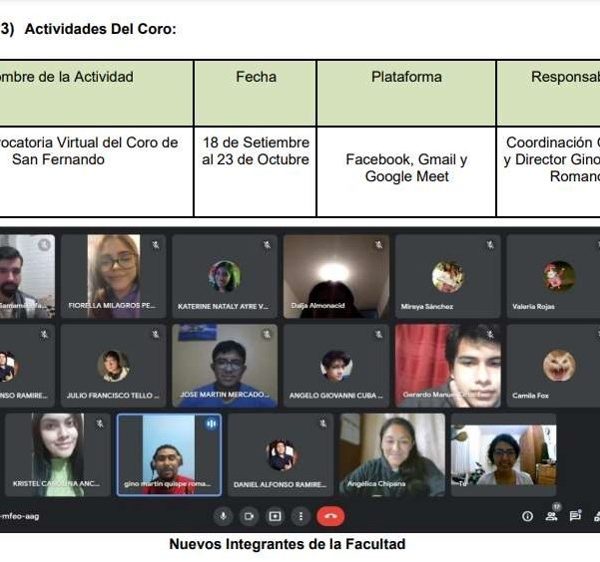Screen dimensions: 600x562
Task: Click muted mic icon on Katerine Nataly tile
Action: click(x=267, y=245)
